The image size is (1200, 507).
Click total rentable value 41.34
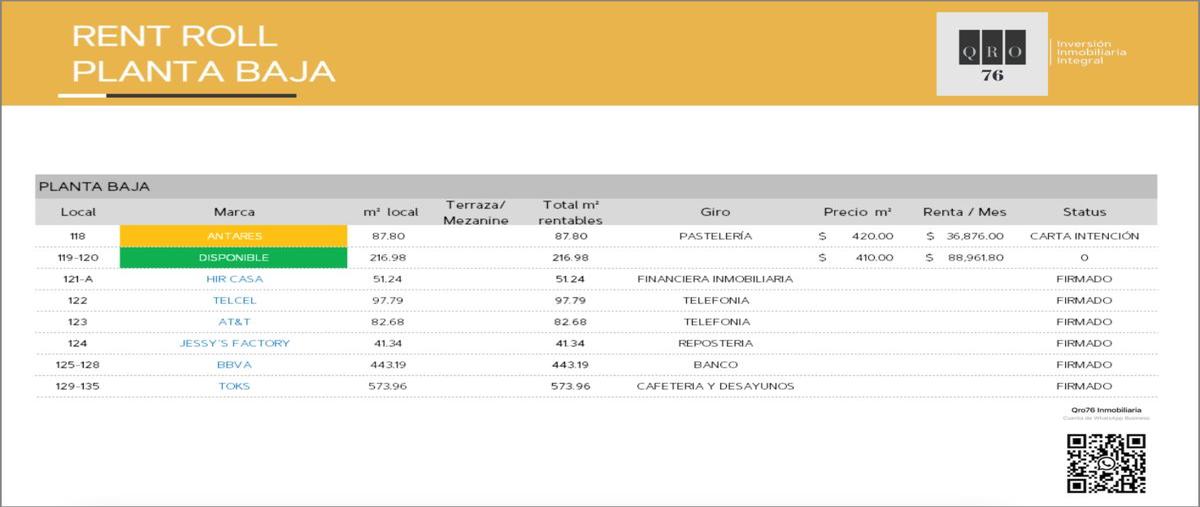(570, 343)
